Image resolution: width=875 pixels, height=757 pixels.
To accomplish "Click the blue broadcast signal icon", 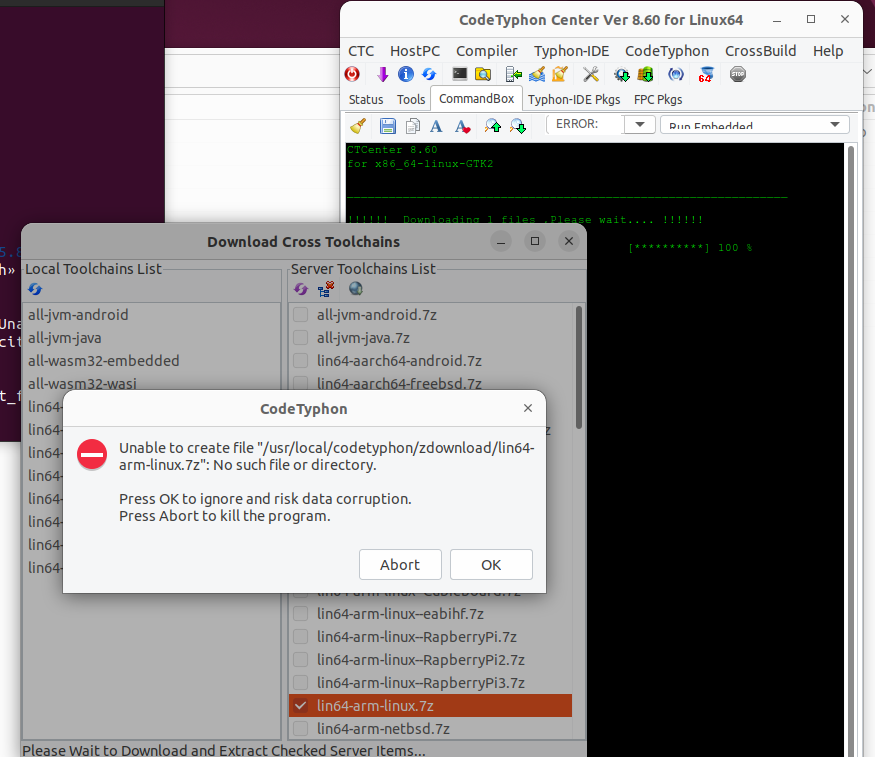I will tap(676, 74).
